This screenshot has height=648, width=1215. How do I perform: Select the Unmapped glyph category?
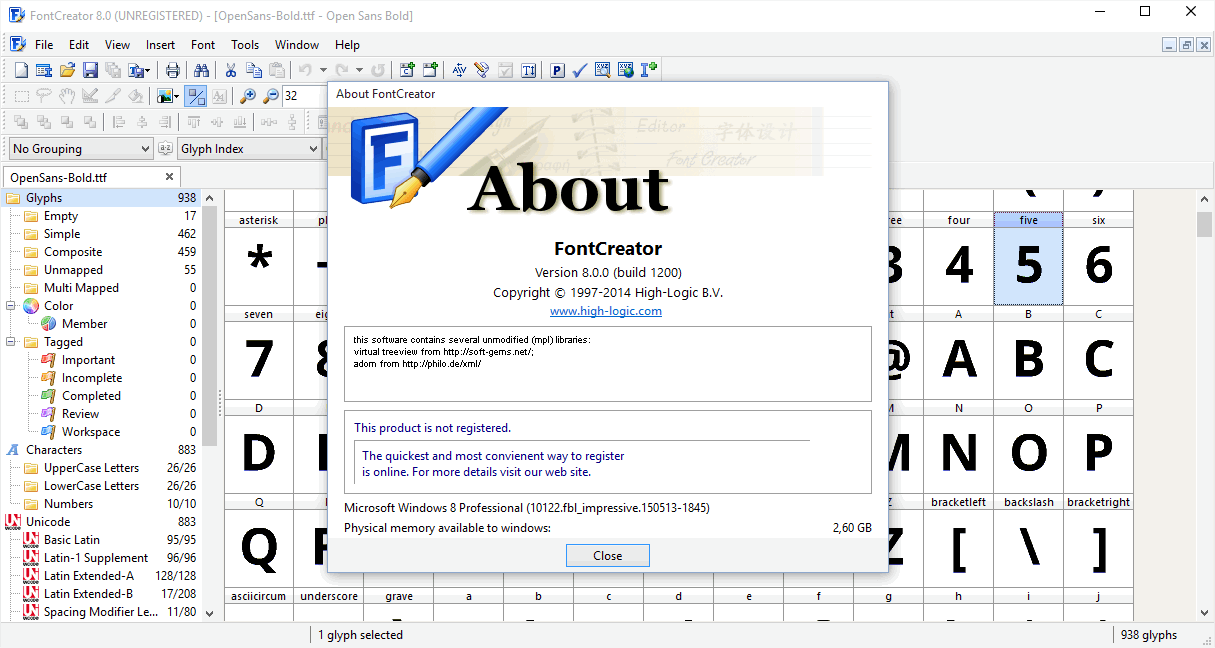(73, 270)
